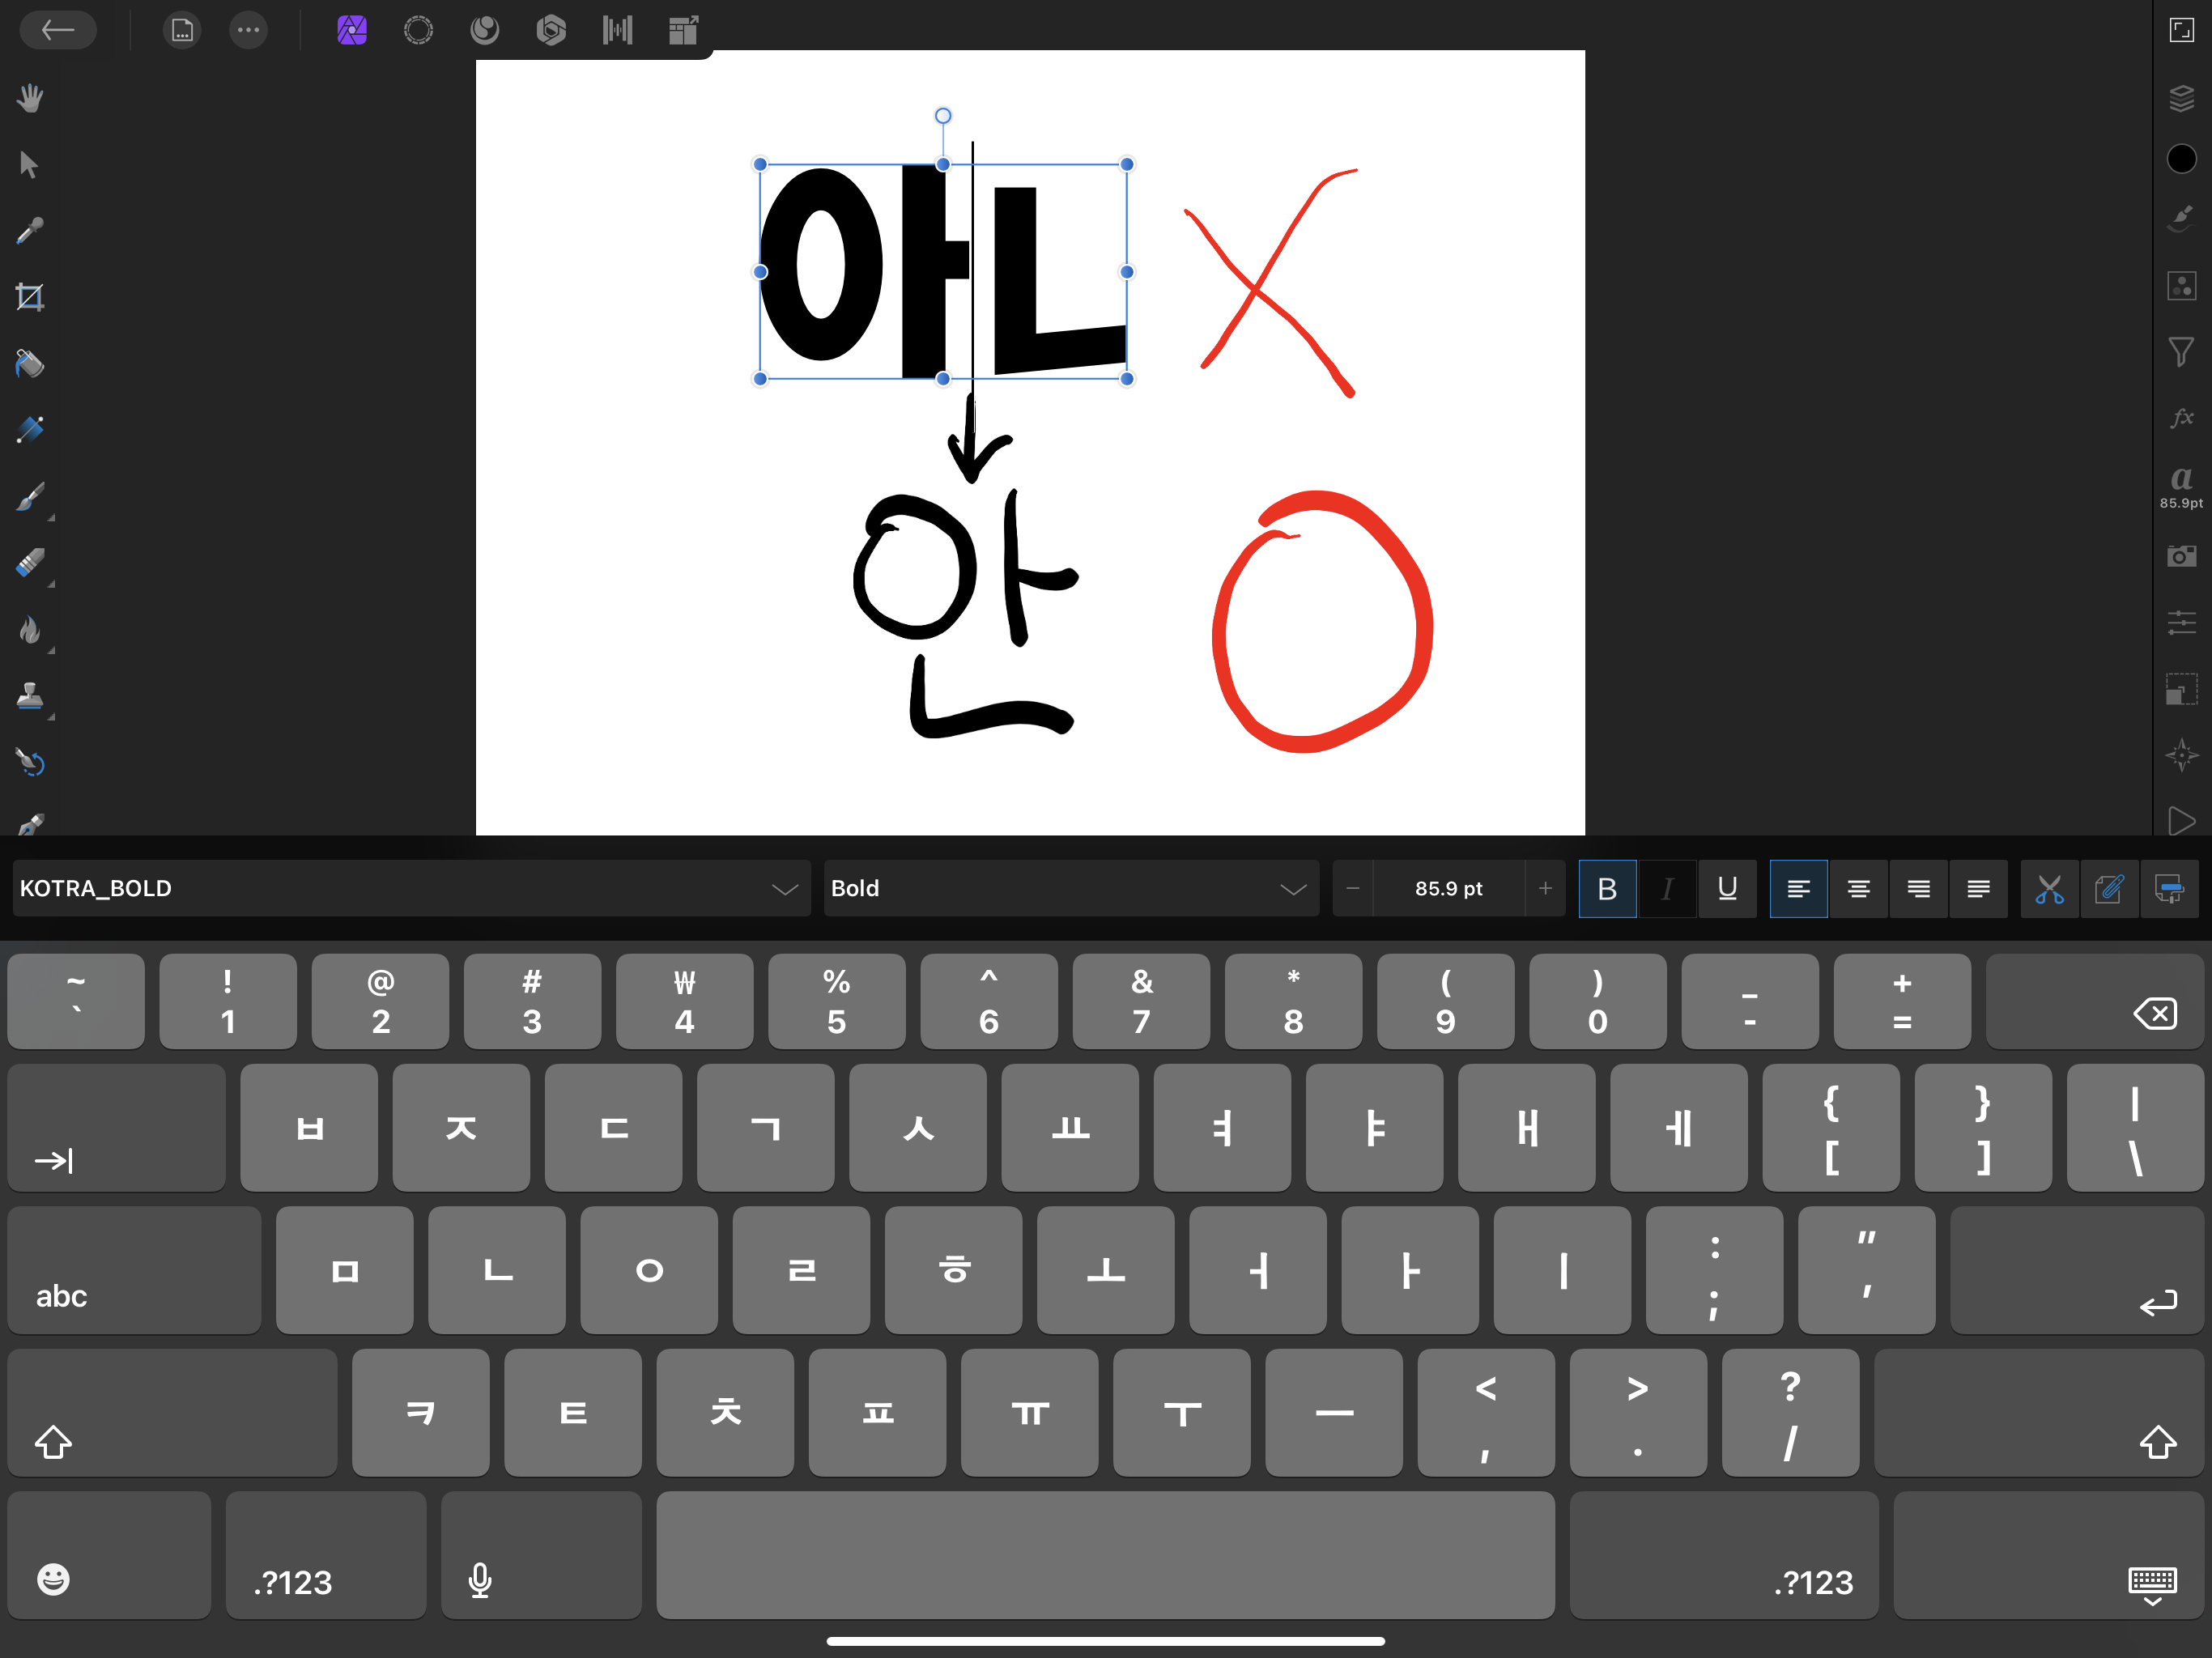The width and height of the screenshot is (2212, 1658).
Task: Switch to the Tone Mapping persona icon
Action: click(617, 30)
